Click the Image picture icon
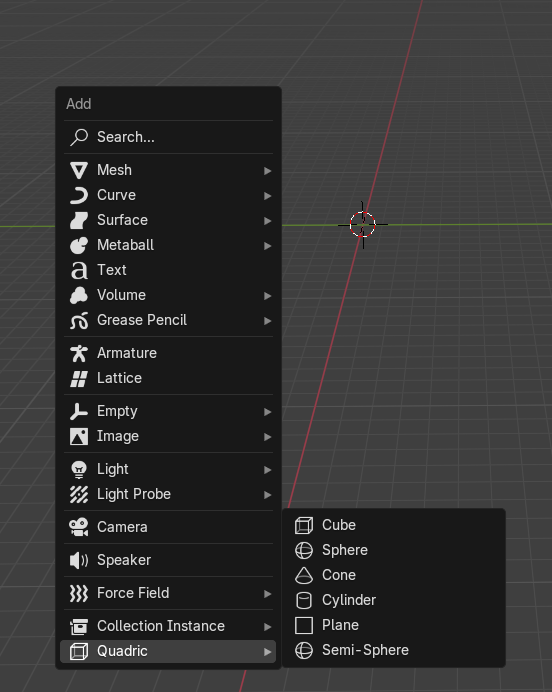 click(79, 436)
